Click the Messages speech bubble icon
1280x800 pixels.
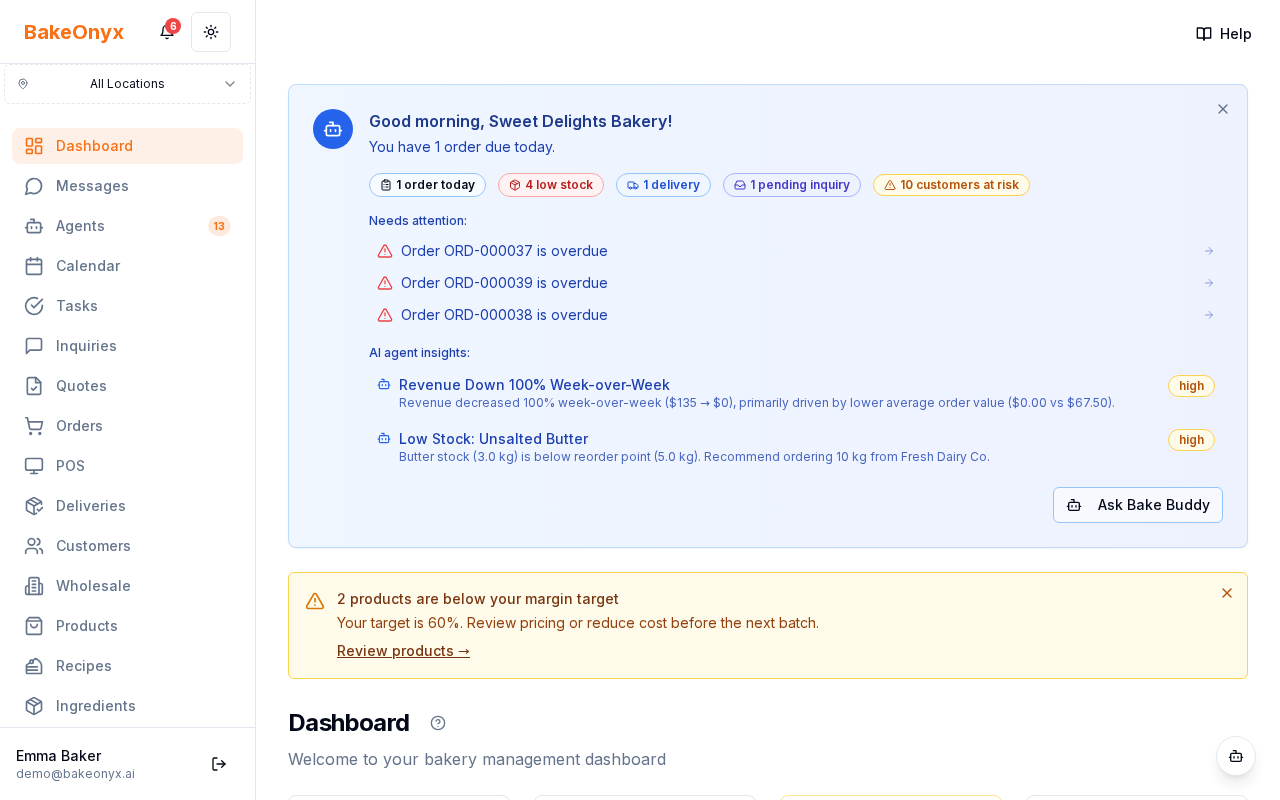(x=34, y=186)
